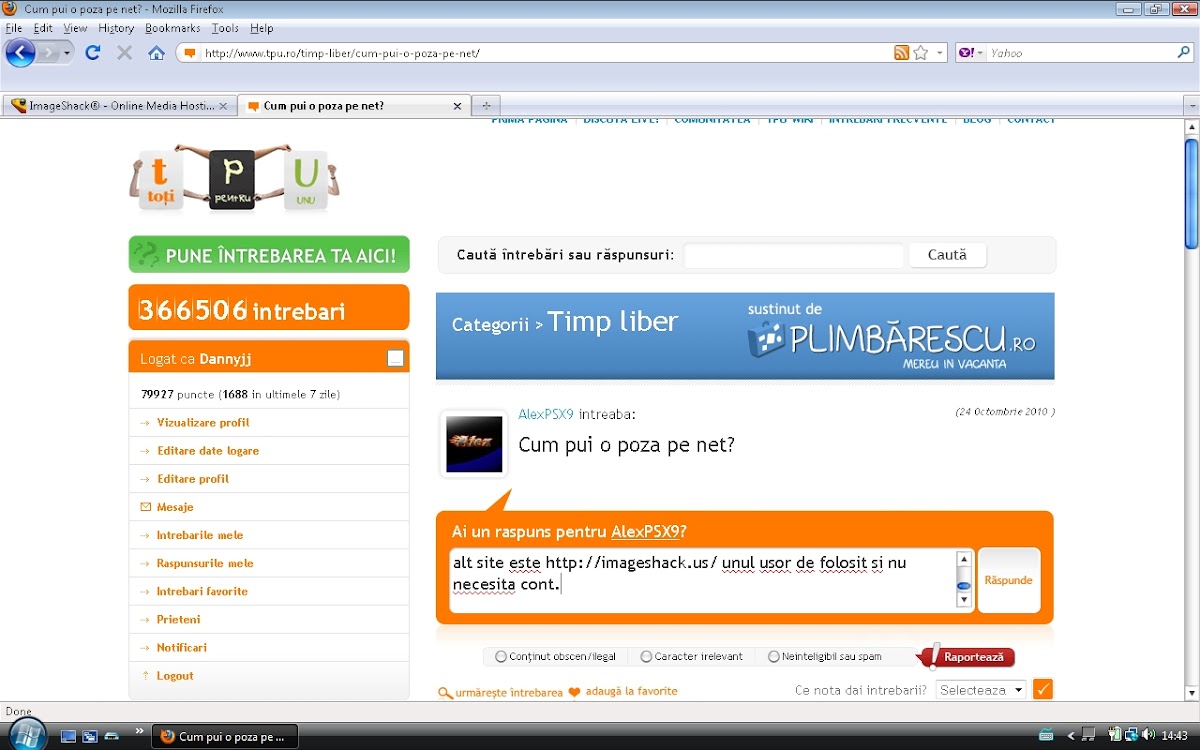
Task: Open Intrebari favorite link
Action: tap(202, 591)
